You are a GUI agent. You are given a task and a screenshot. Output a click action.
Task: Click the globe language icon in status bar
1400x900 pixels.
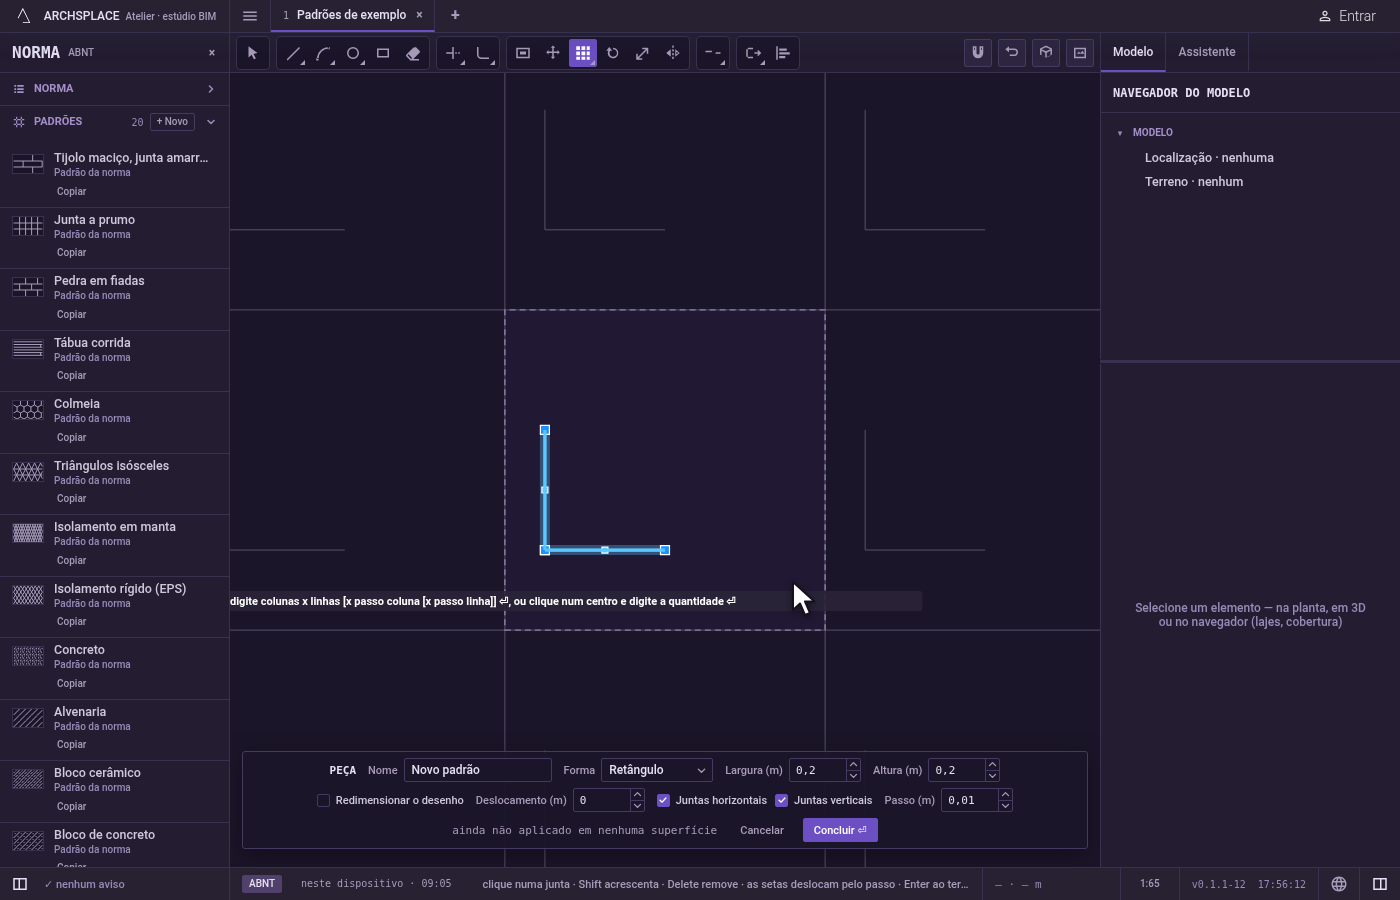tap(1339, 884)
